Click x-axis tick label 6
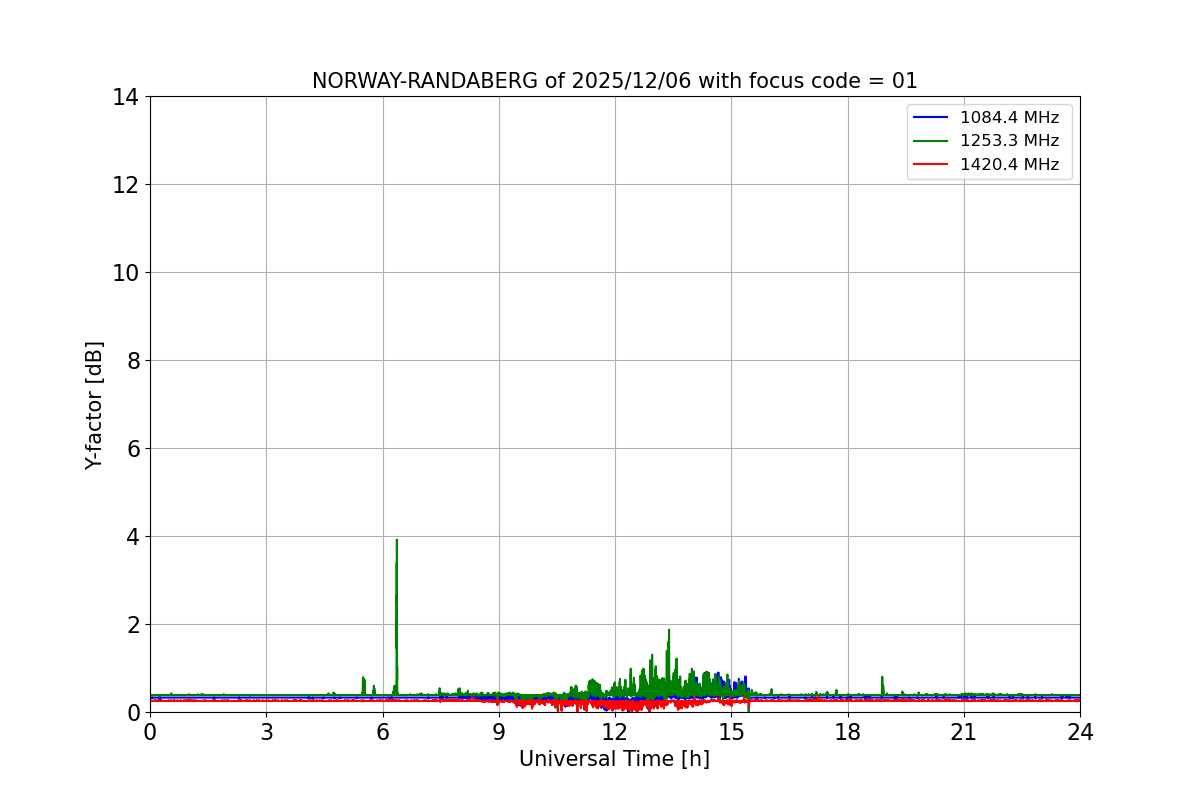Image resolution: width=1200 pixels, height=800 pixels. (383, 732)
